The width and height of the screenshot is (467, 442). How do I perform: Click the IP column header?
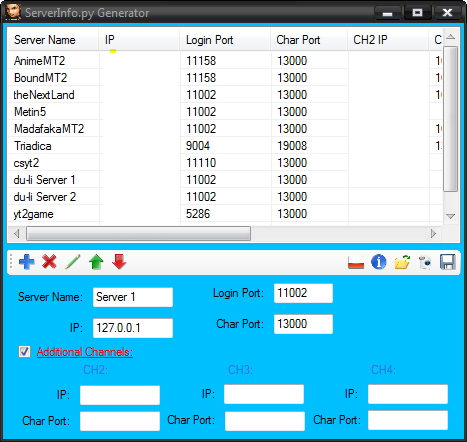tap(139, 40)
